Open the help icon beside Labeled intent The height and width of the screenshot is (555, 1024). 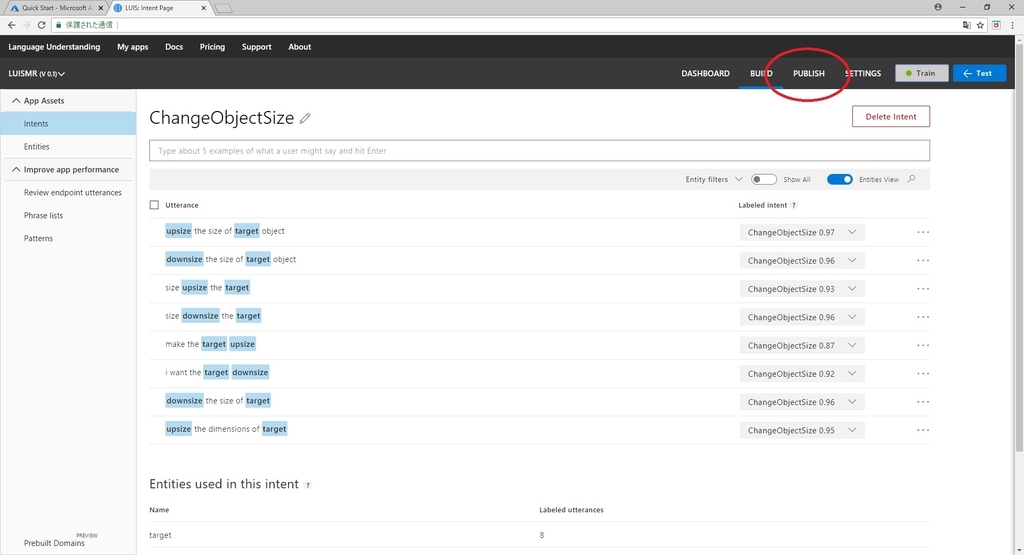[x=793, y=205]
